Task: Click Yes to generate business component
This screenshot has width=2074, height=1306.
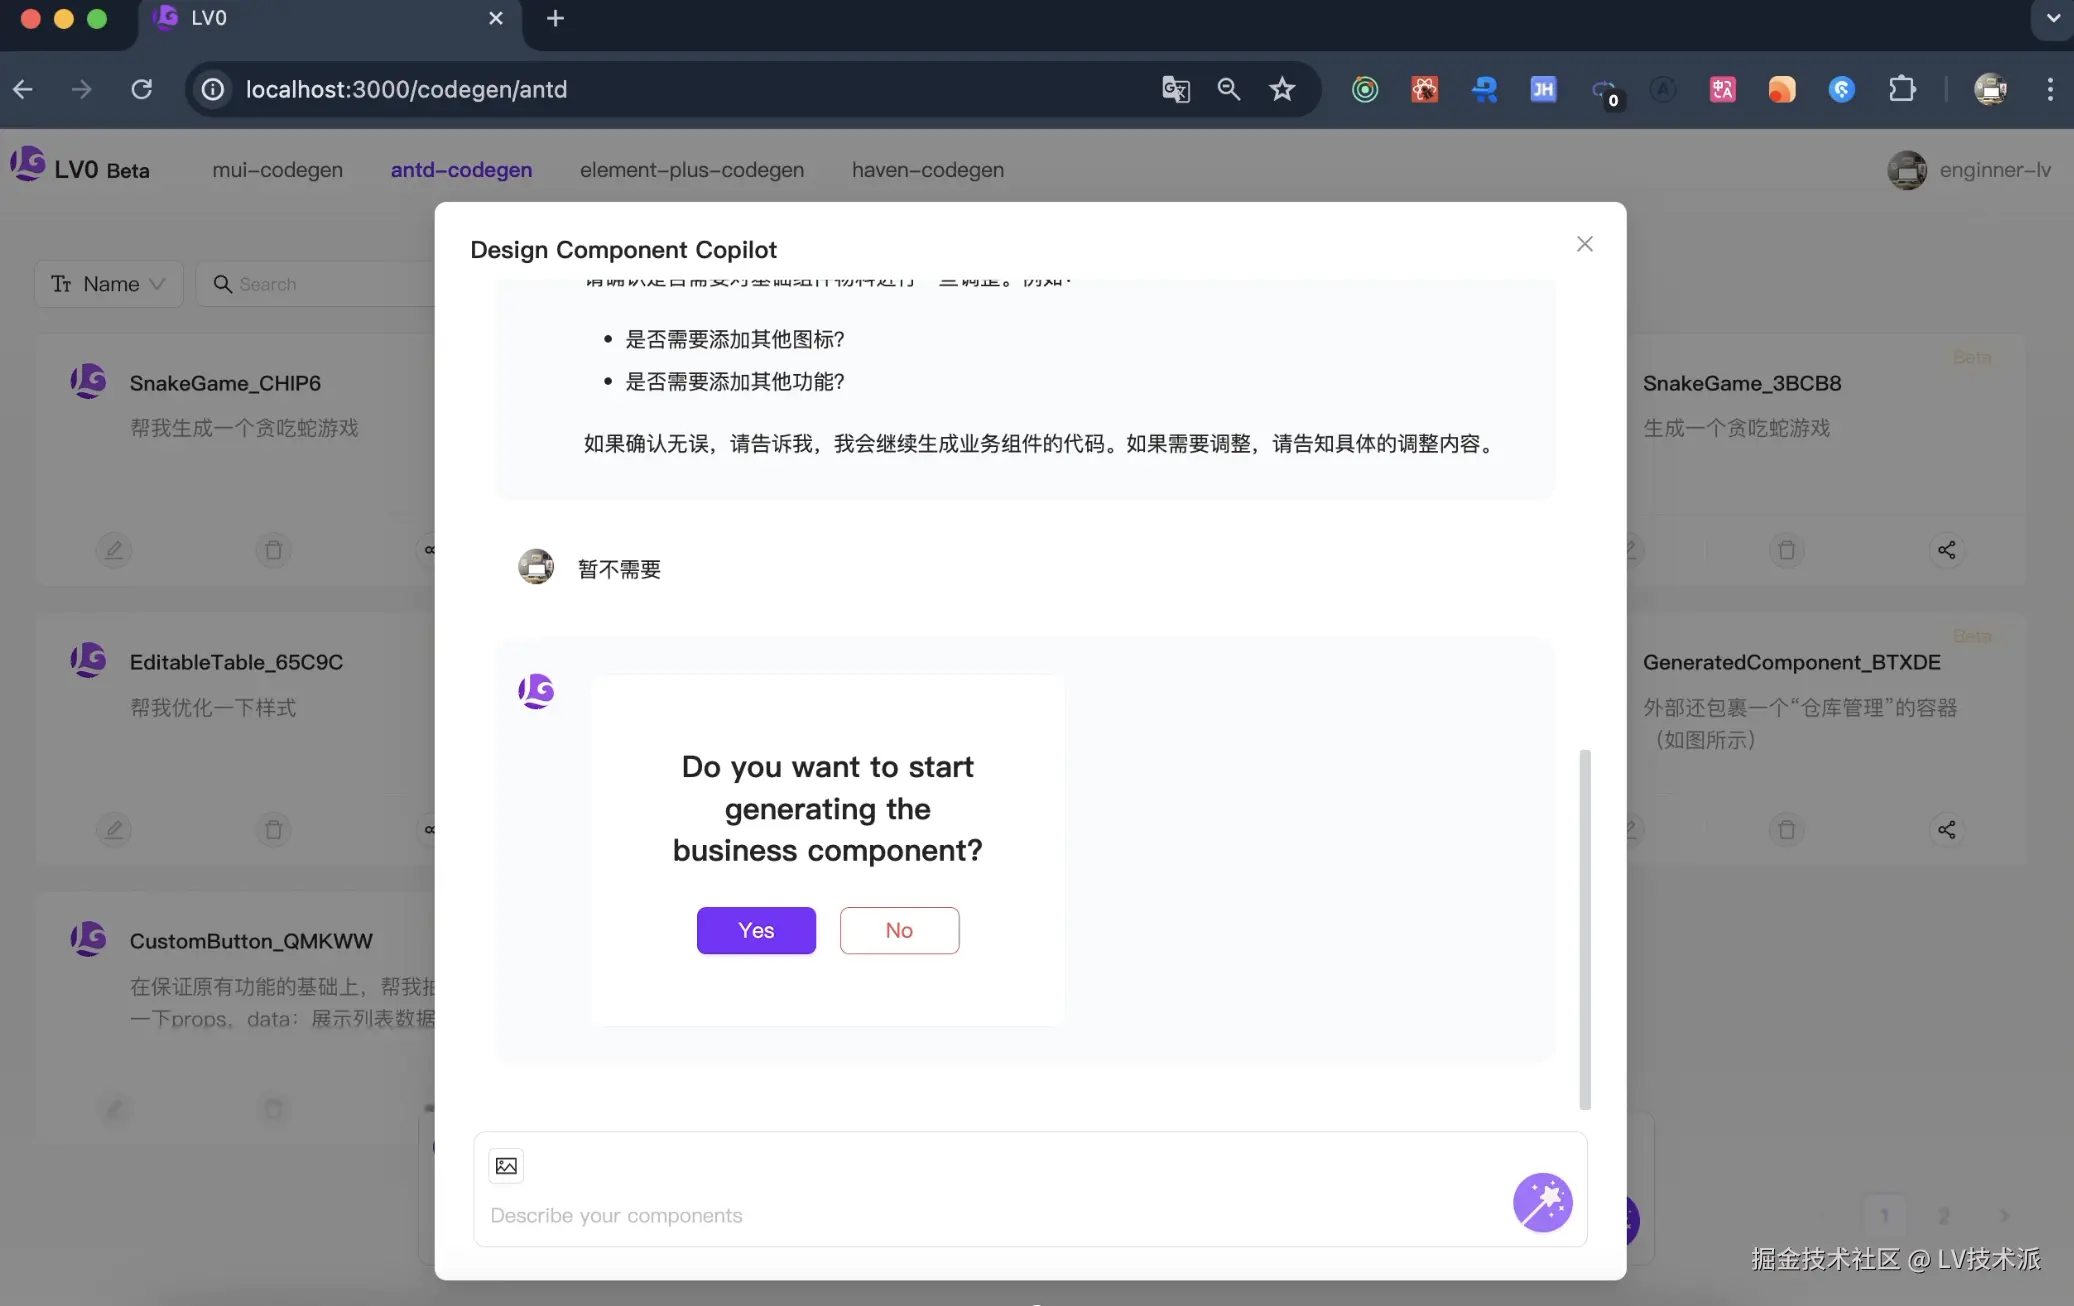Action: point(756,930)
